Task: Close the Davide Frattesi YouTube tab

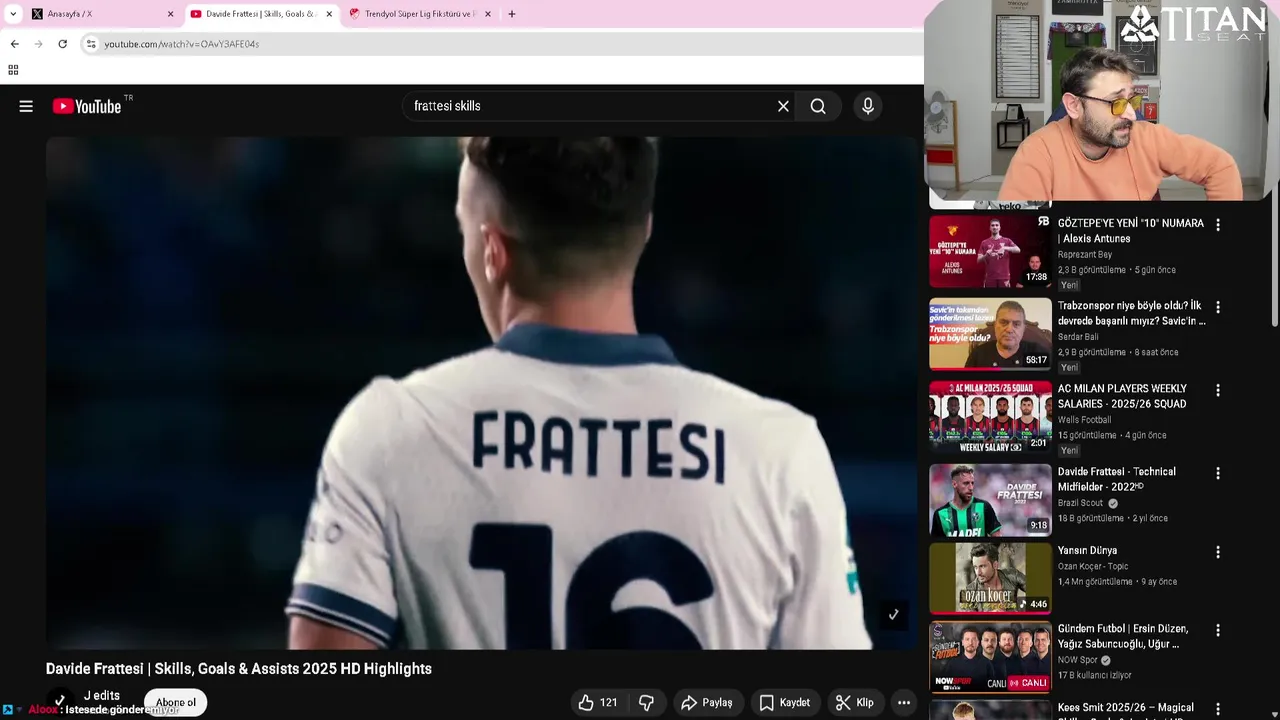Action: tap(329, 14)
